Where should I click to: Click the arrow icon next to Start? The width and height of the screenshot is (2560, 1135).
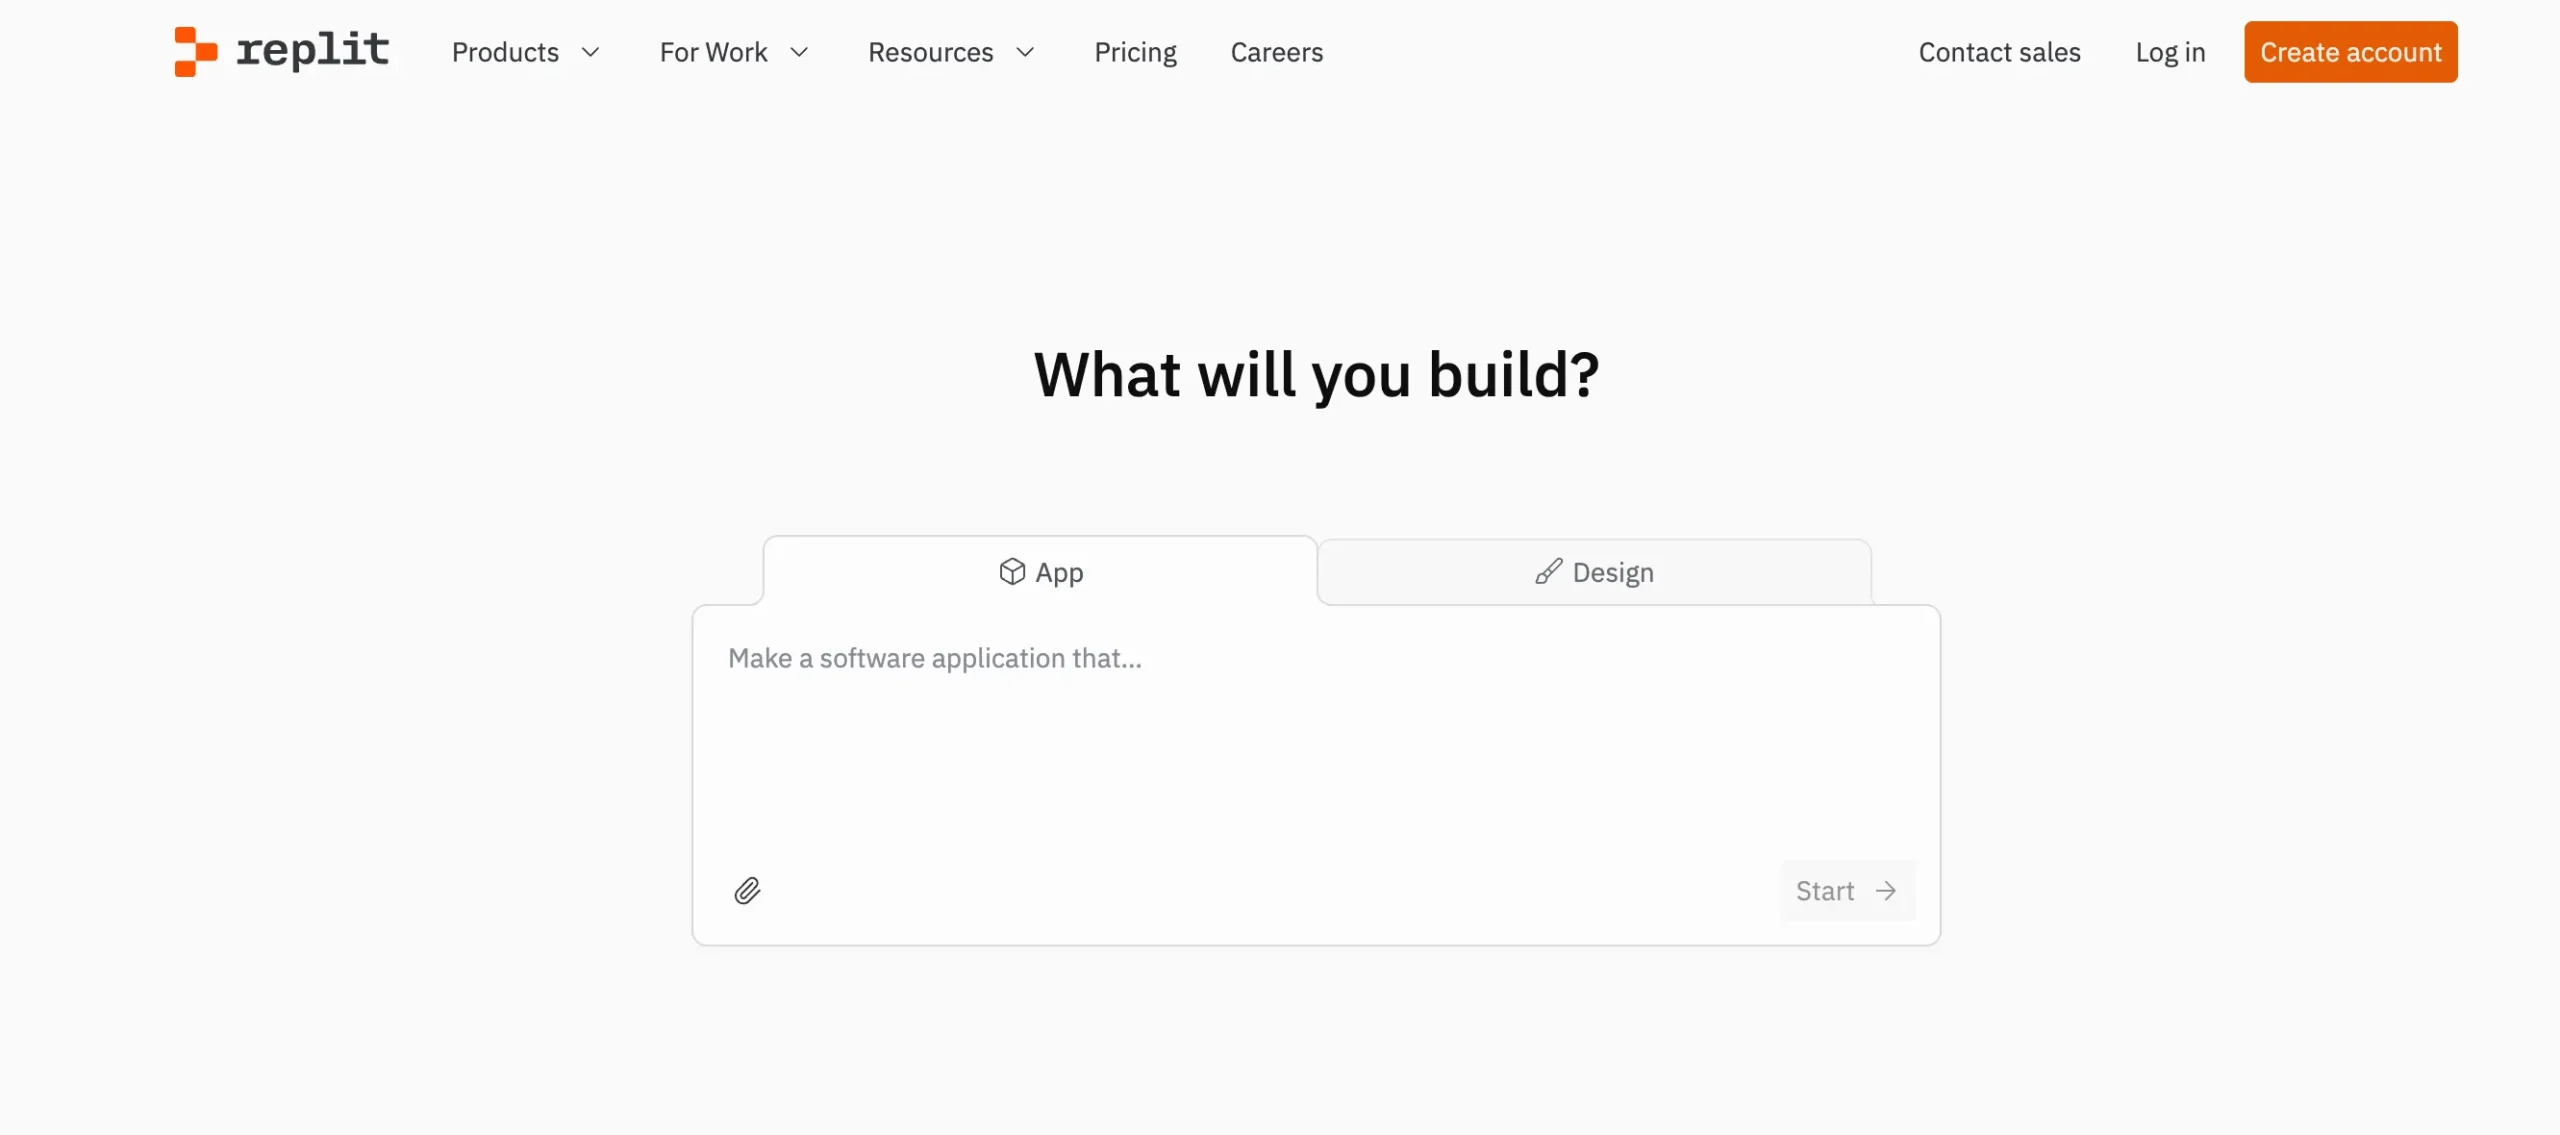point(1886,890)
